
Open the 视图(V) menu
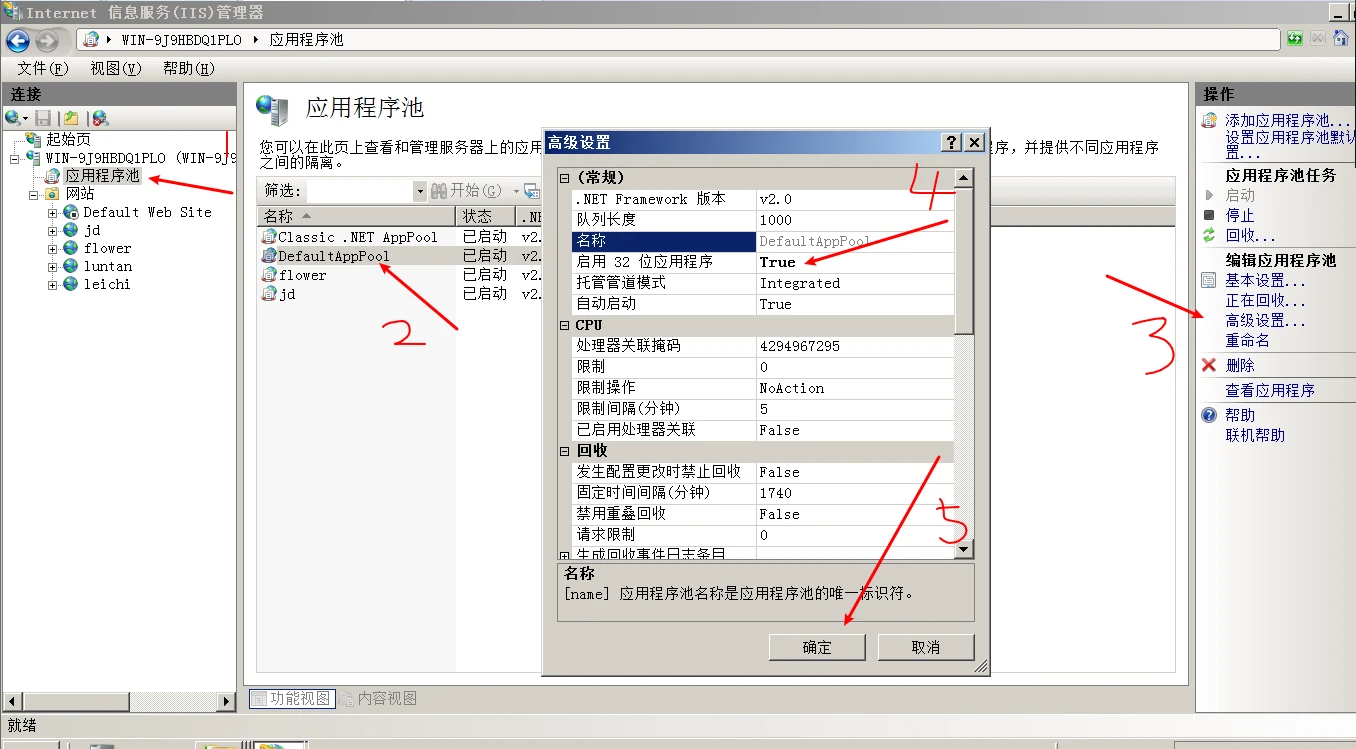pyautogui.click(x=116, y=68)
